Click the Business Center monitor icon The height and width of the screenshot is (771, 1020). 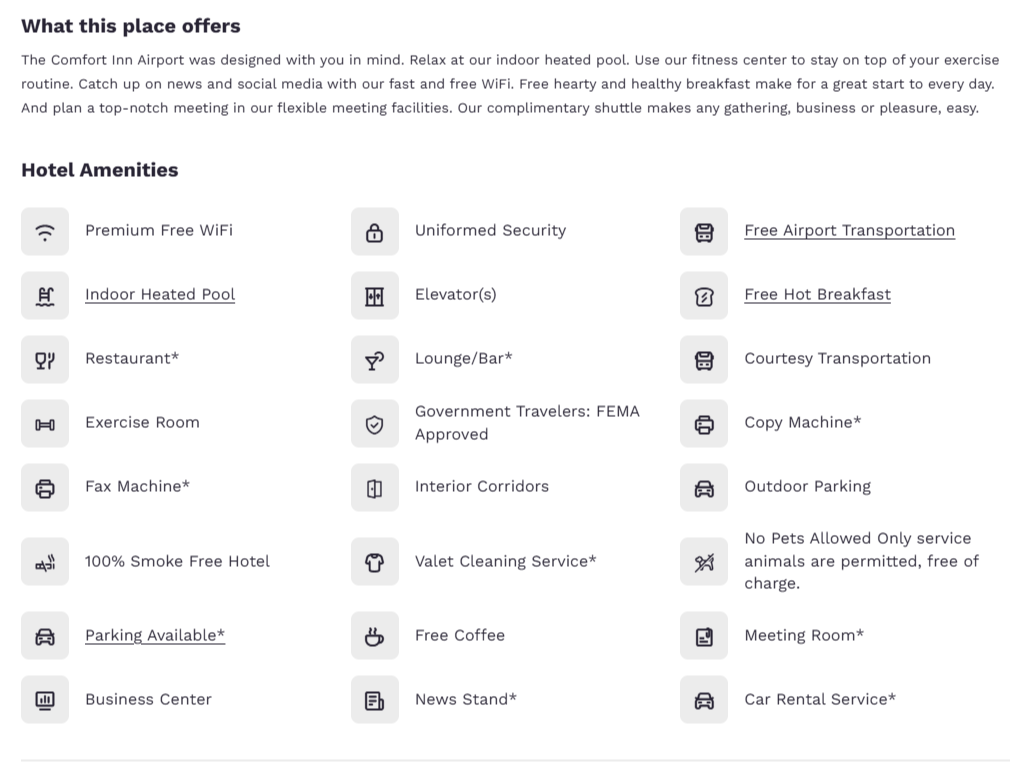(45, 700)
